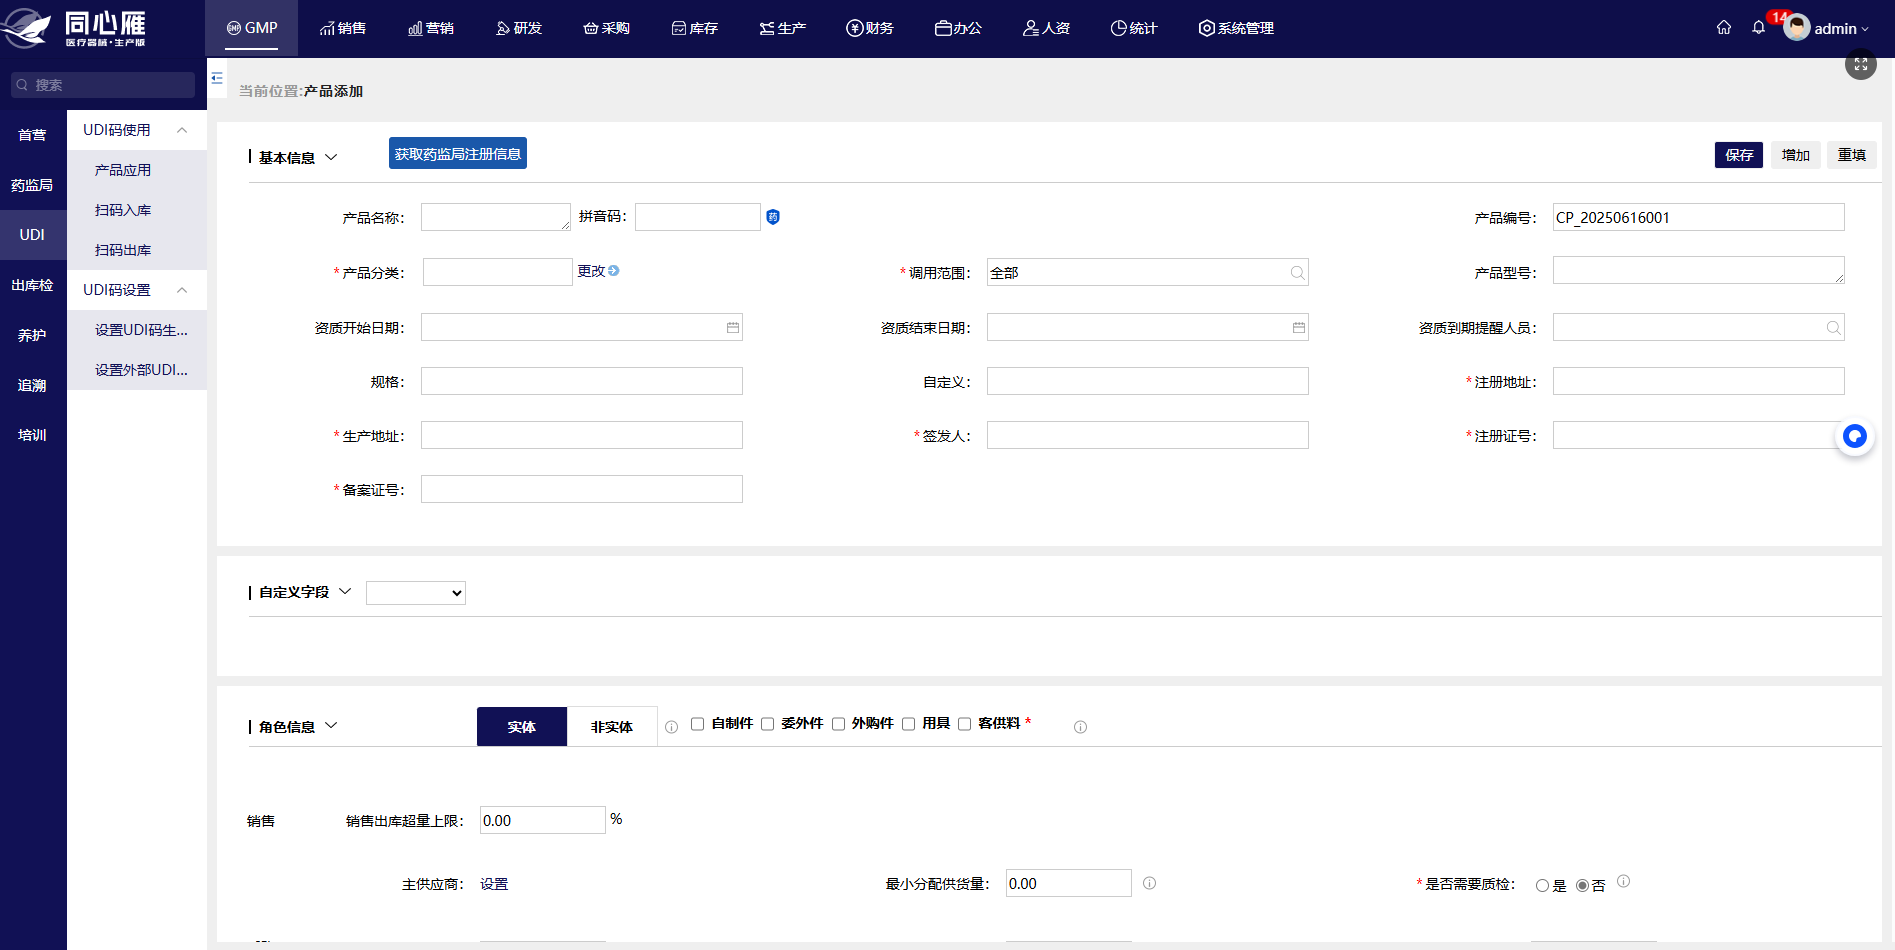Viewport: 1895px width, 950px height.
Task: Open the GMP top menu
Action: (252, 28)
